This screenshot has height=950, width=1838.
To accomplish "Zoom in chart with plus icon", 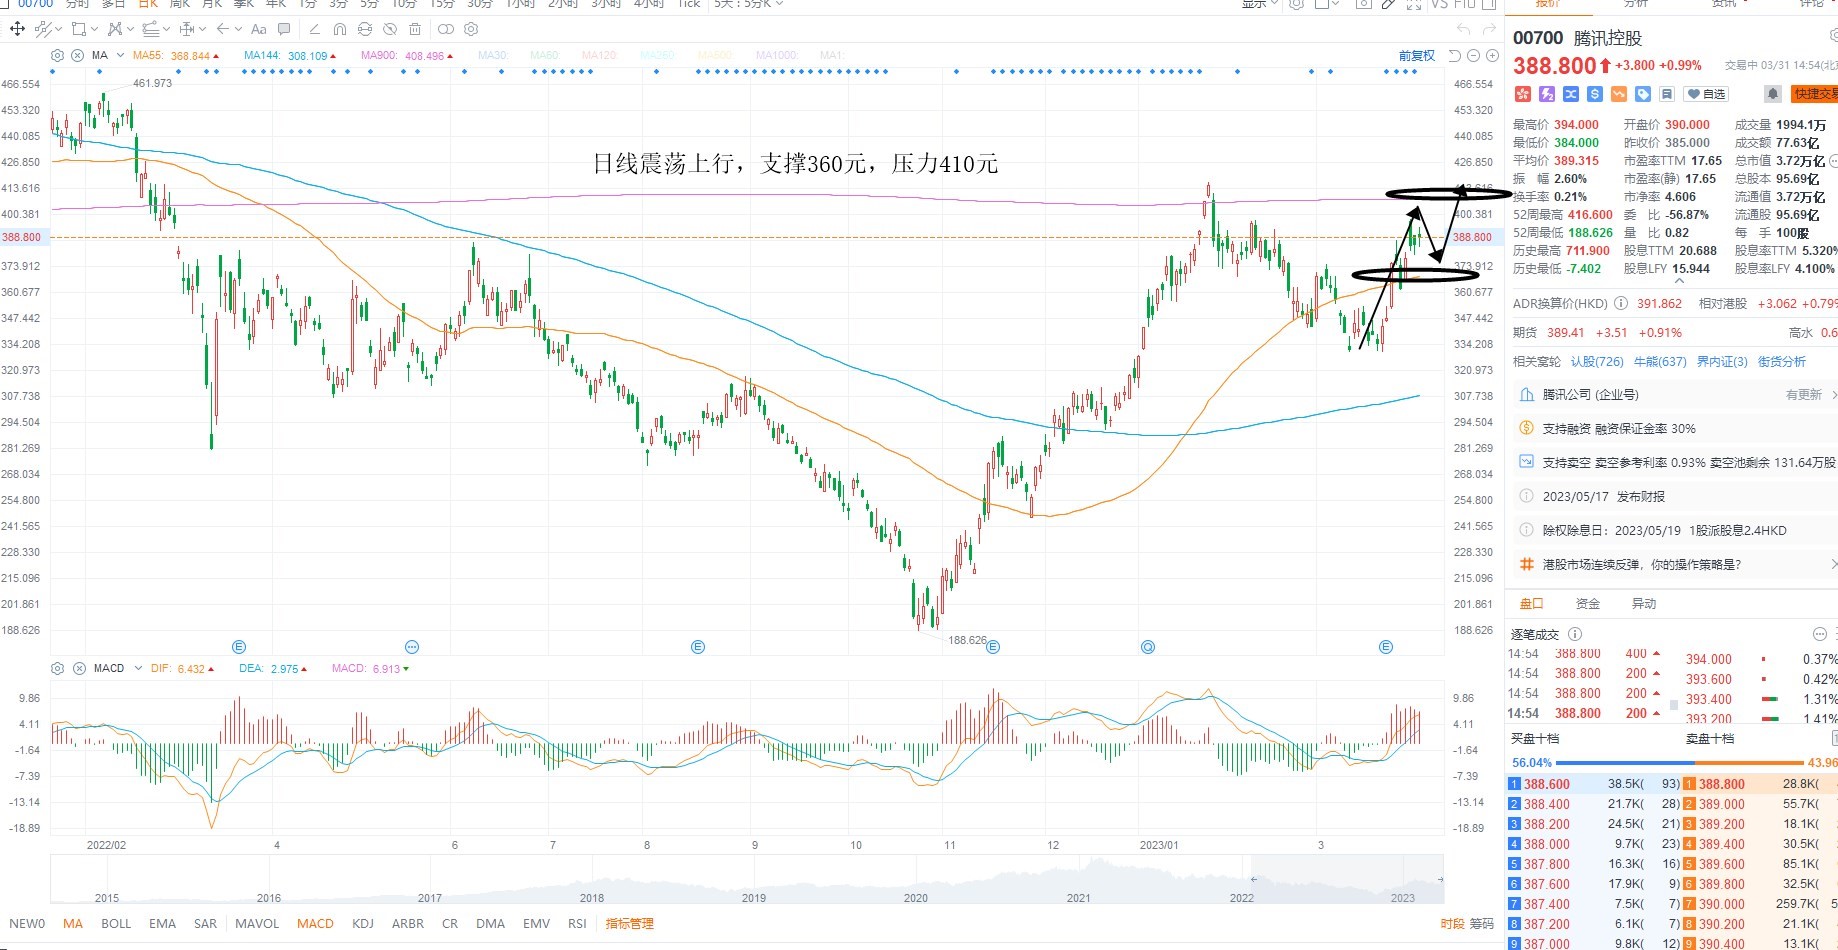I will pos(1492,56).
